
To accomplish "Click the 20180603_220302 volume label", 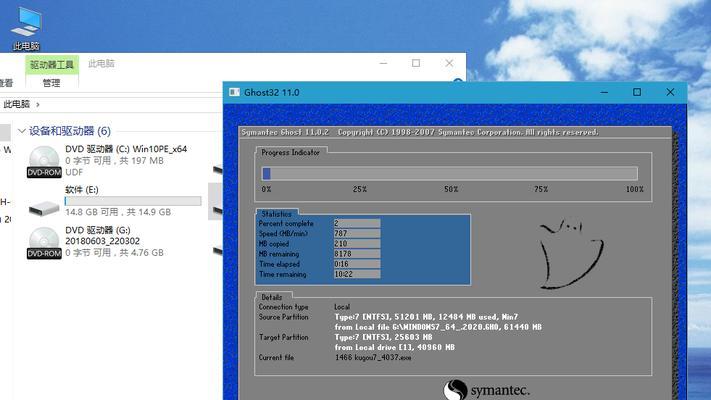I will (102, 241).
